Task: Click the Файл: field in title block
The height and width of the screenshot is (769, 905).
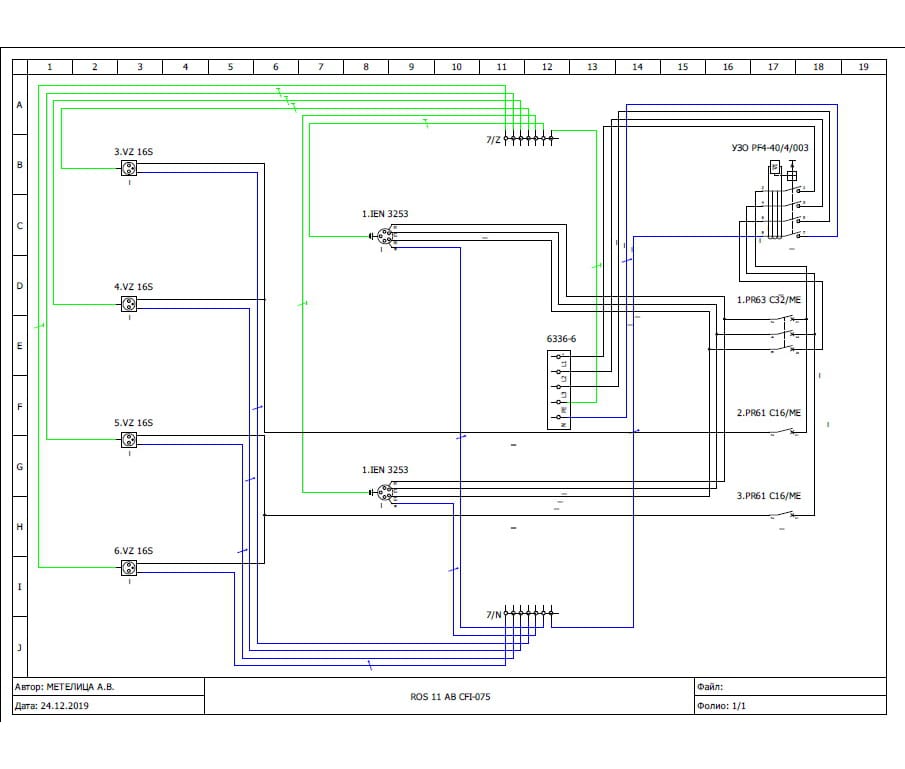Action: tap(790, 687)
